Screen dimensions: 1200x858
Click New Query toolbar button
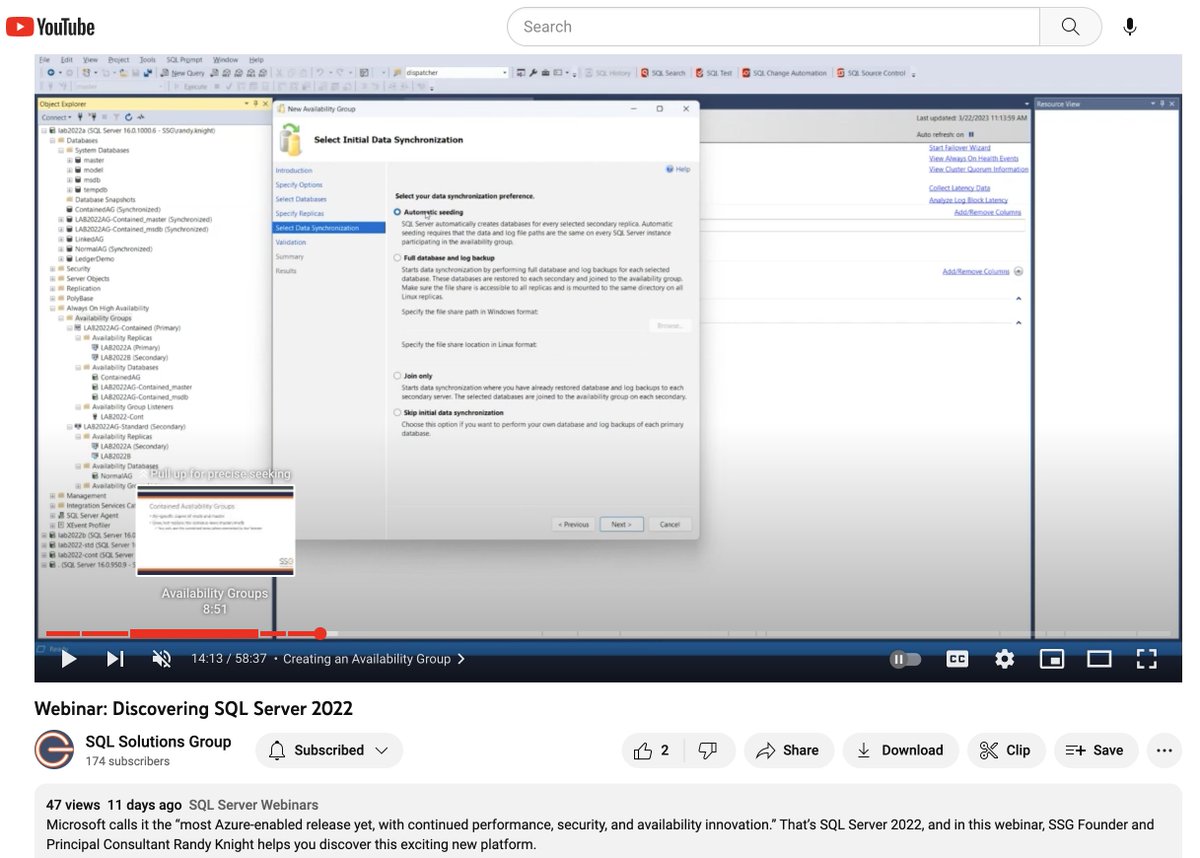[183, 73]
